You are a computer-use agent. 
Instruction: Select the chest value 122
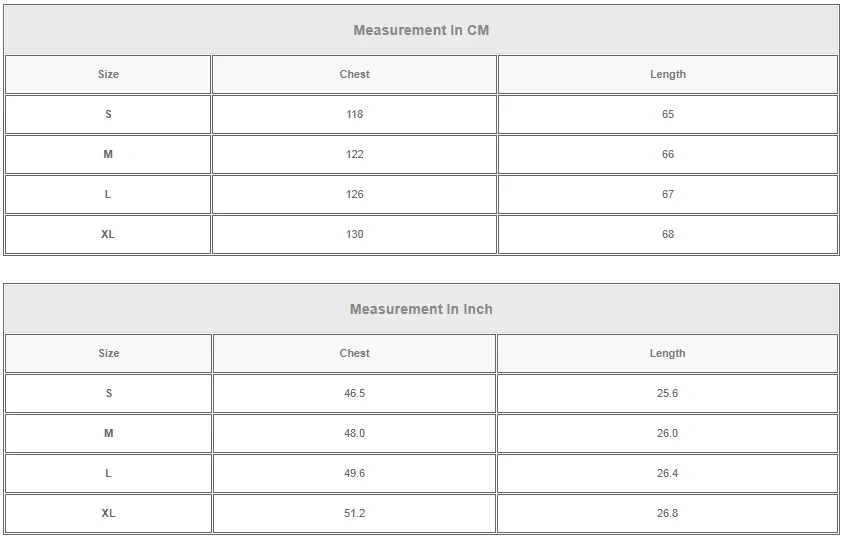(354, 154)
